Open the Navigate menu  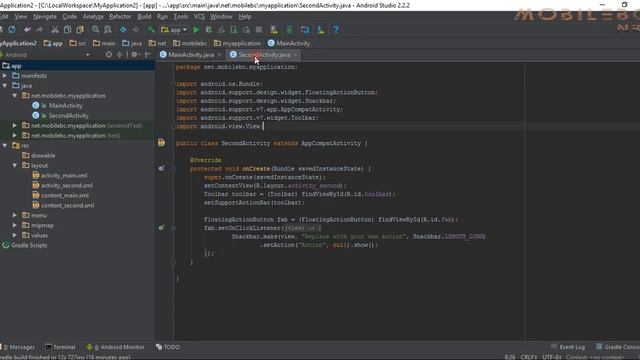point(45,17)
